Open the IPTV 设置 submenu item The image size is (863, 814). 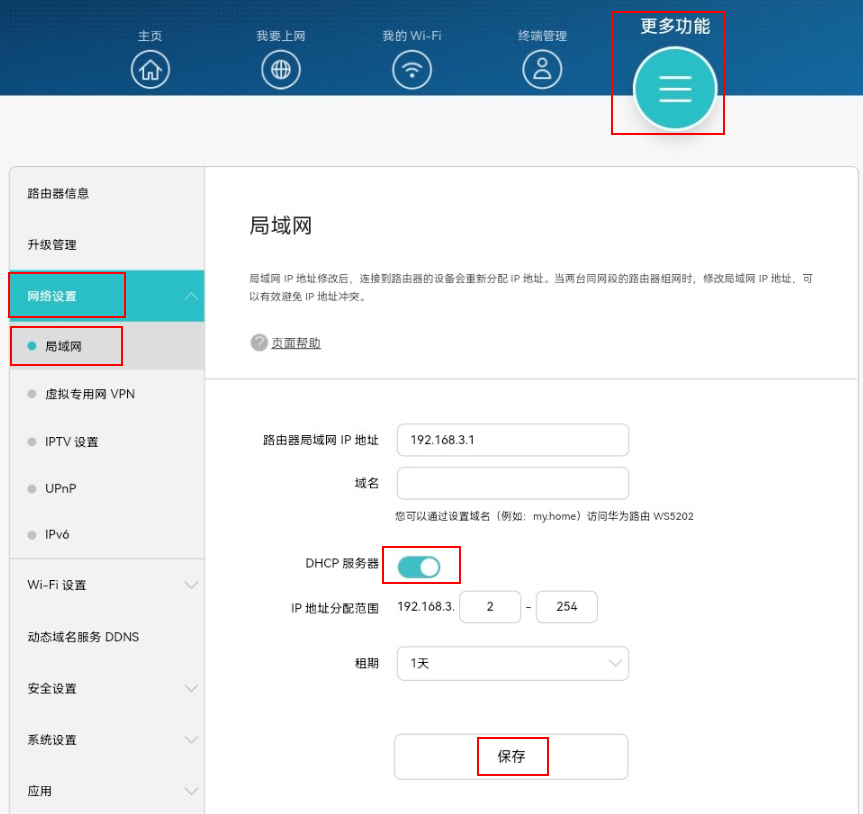pos(71,442)
